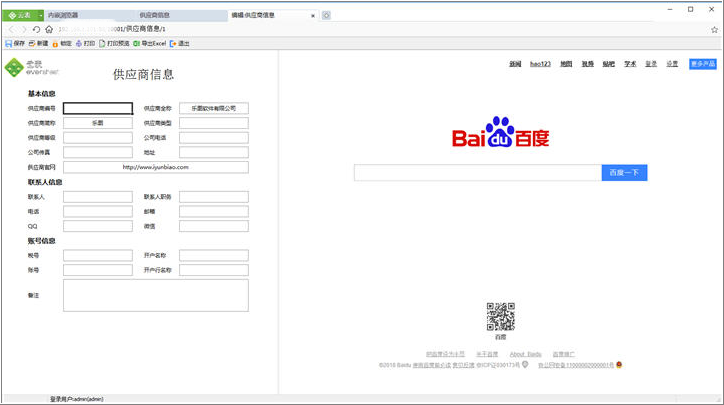Open the 百度推广 footer link
The height and width of the screenshot is (405, 724).
(563, 354)
